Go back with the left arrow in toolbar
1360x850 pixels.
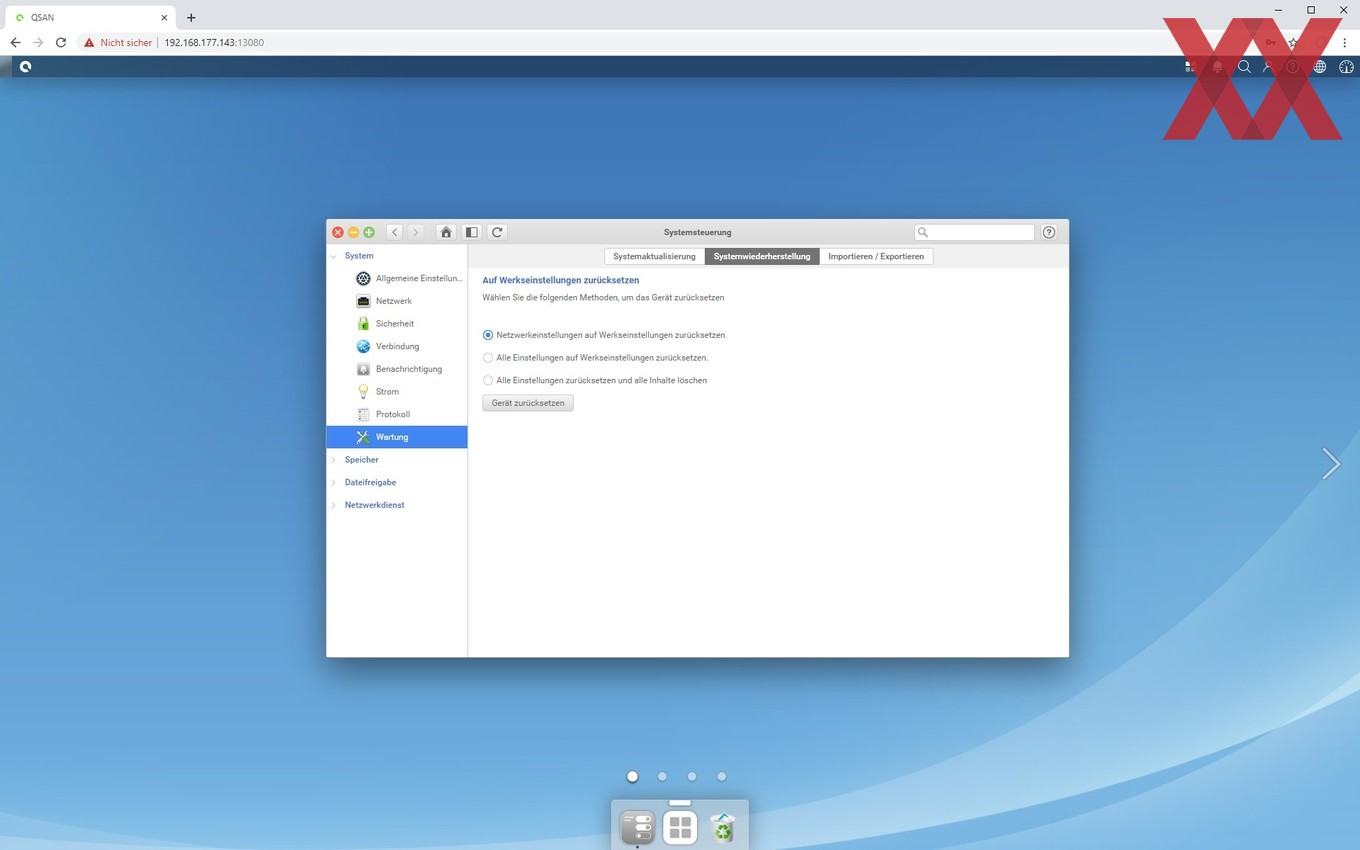395,232
